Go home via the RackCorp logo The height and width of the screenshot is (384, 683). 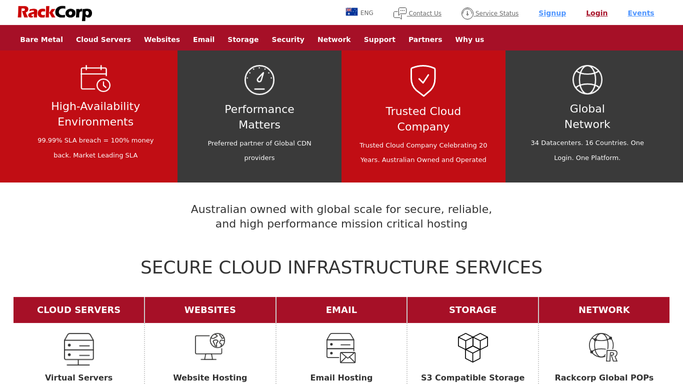(x=55, y=13)
